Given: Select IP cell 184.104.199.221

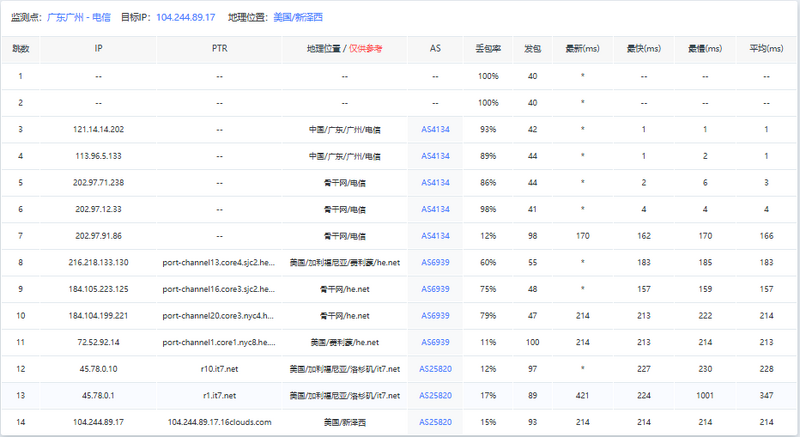Looking at the screenshot, I should pyautogui.click(x=98, y=316).
